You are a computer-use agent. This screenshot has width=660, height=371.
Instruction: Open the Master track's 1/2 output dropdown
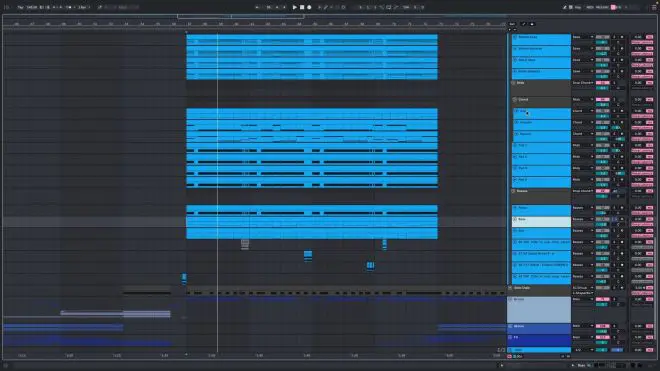tap(583, 350)
